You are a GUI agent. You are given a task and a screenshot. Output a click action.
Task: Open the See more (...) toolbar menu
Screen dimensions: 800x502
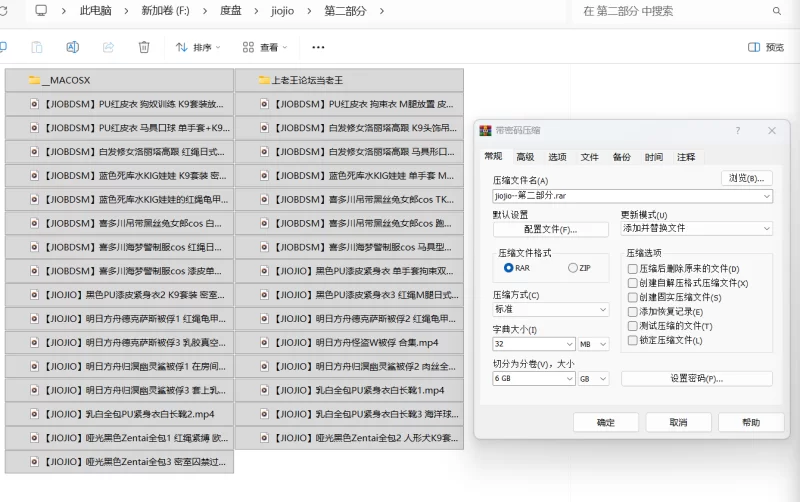318,47
